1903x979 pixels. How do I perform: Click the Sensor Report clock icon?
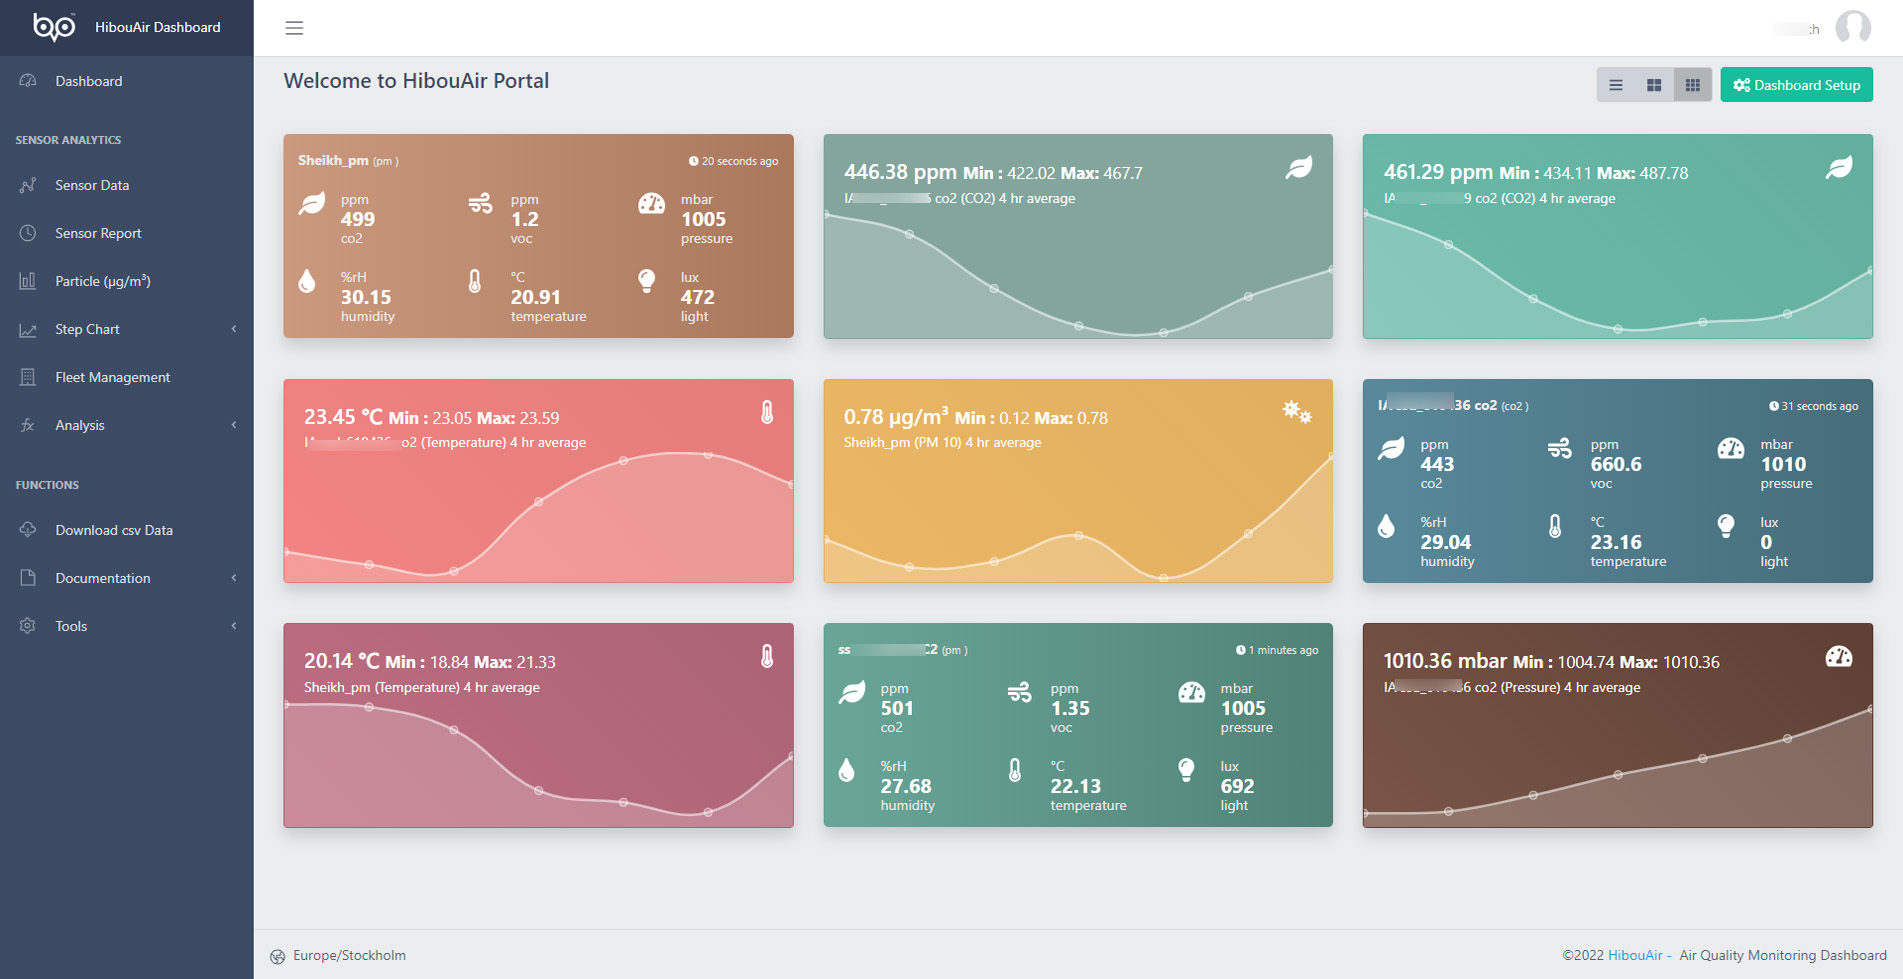(x=28, y=233)
